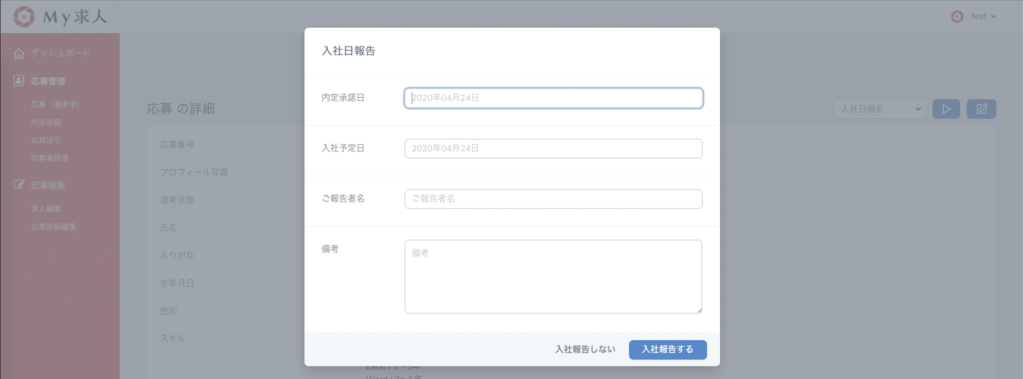Click the 応募 の詳細 heading
1024x379 pixels.
[x=181, y=109]
